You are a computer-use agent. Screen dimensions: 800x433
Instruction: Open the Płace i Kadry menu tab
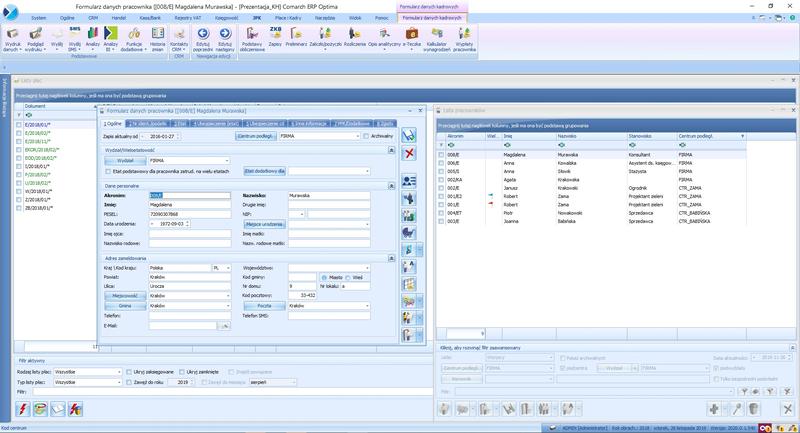(287, 18)
